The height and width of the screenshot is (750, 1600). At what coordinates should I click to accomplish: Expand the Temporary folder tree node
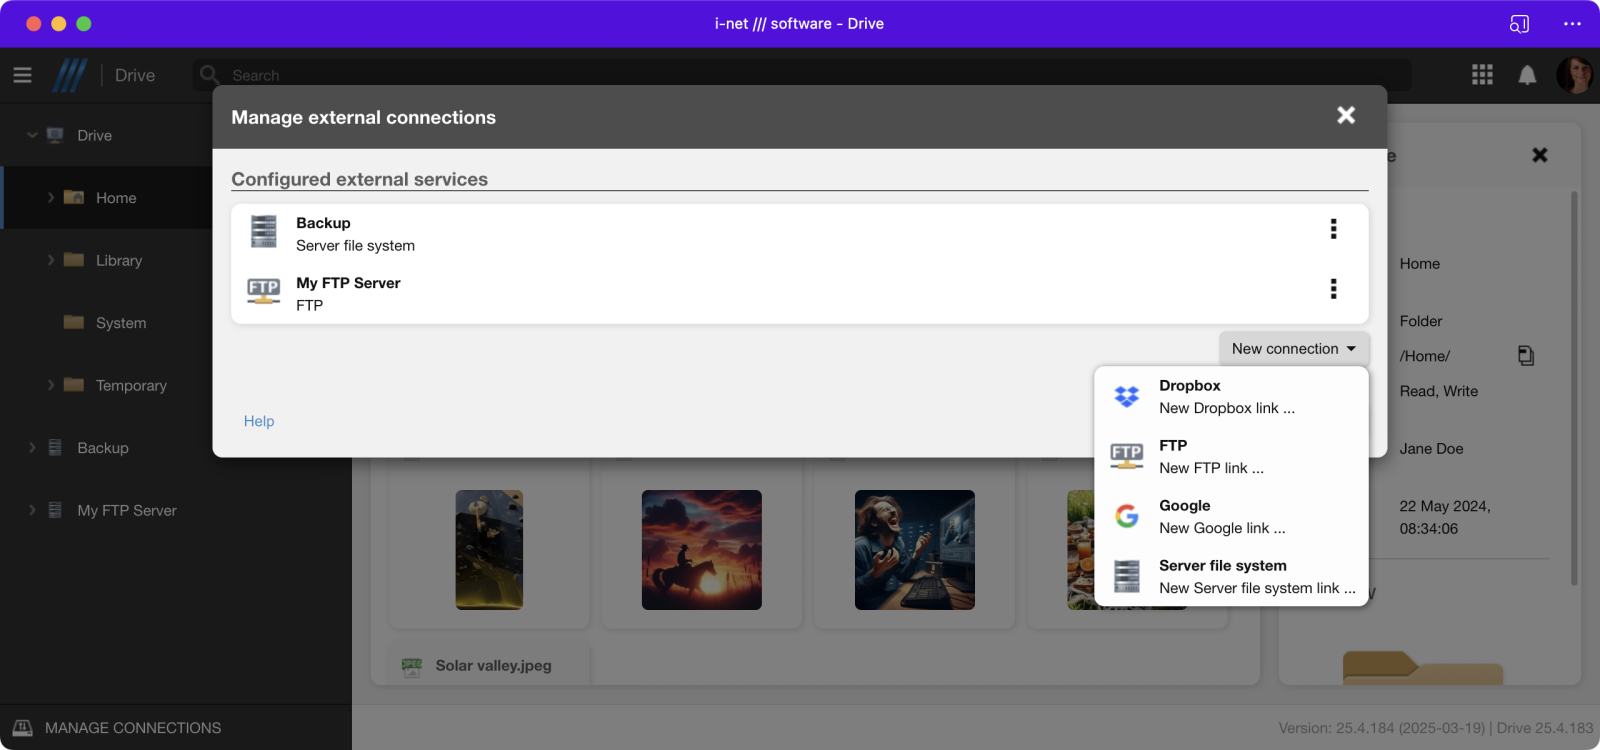pos(51,385)
